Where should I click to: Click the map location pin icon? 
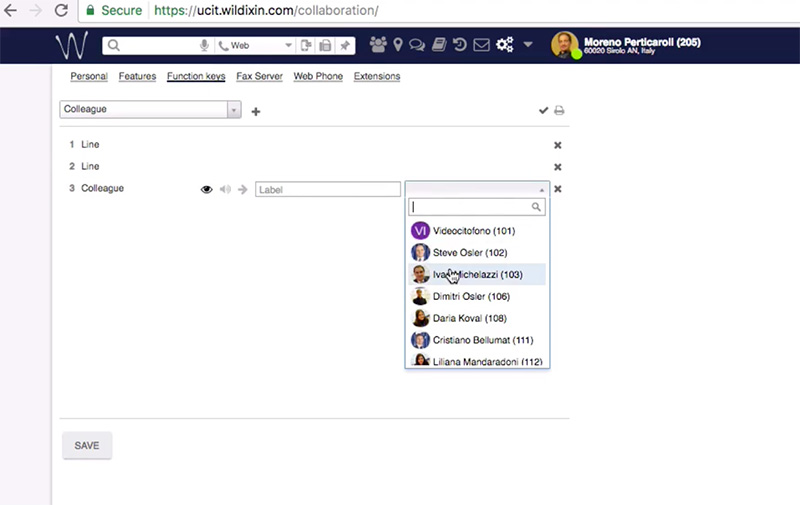[x=398, y=45]
